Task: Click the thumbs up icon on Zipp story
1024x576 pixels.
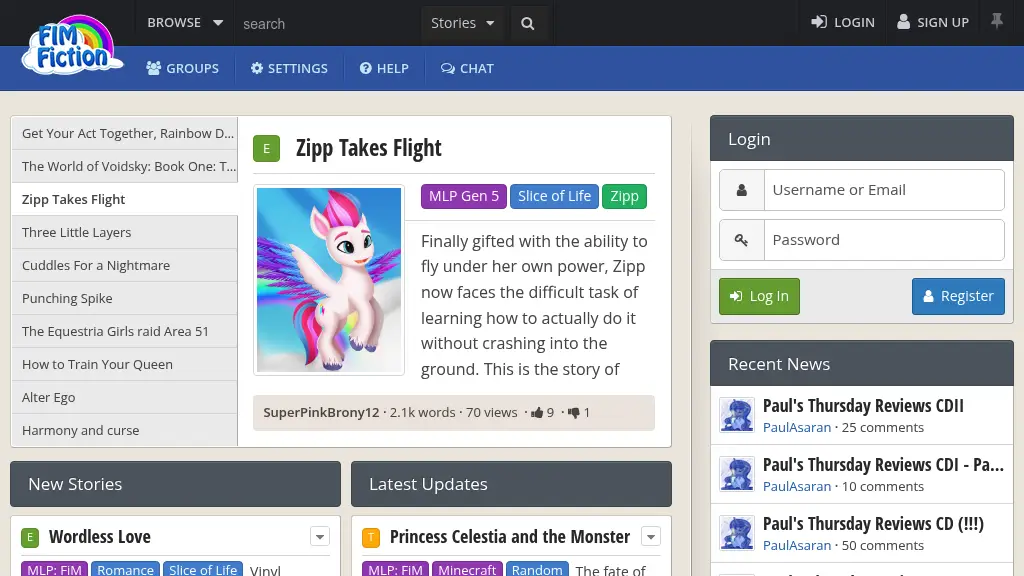Action: (x=537, y=412)
